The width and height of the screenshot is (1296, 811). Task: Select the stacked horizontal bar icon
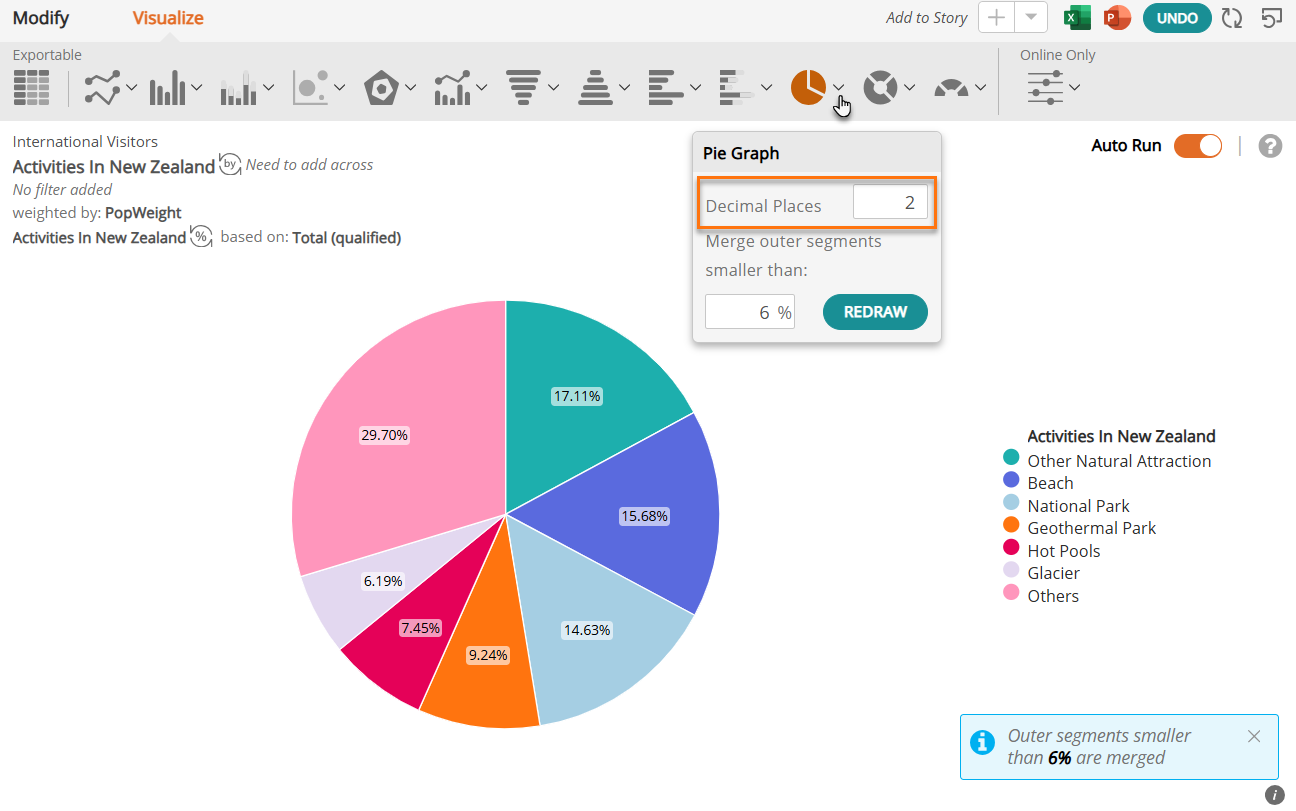736,88
